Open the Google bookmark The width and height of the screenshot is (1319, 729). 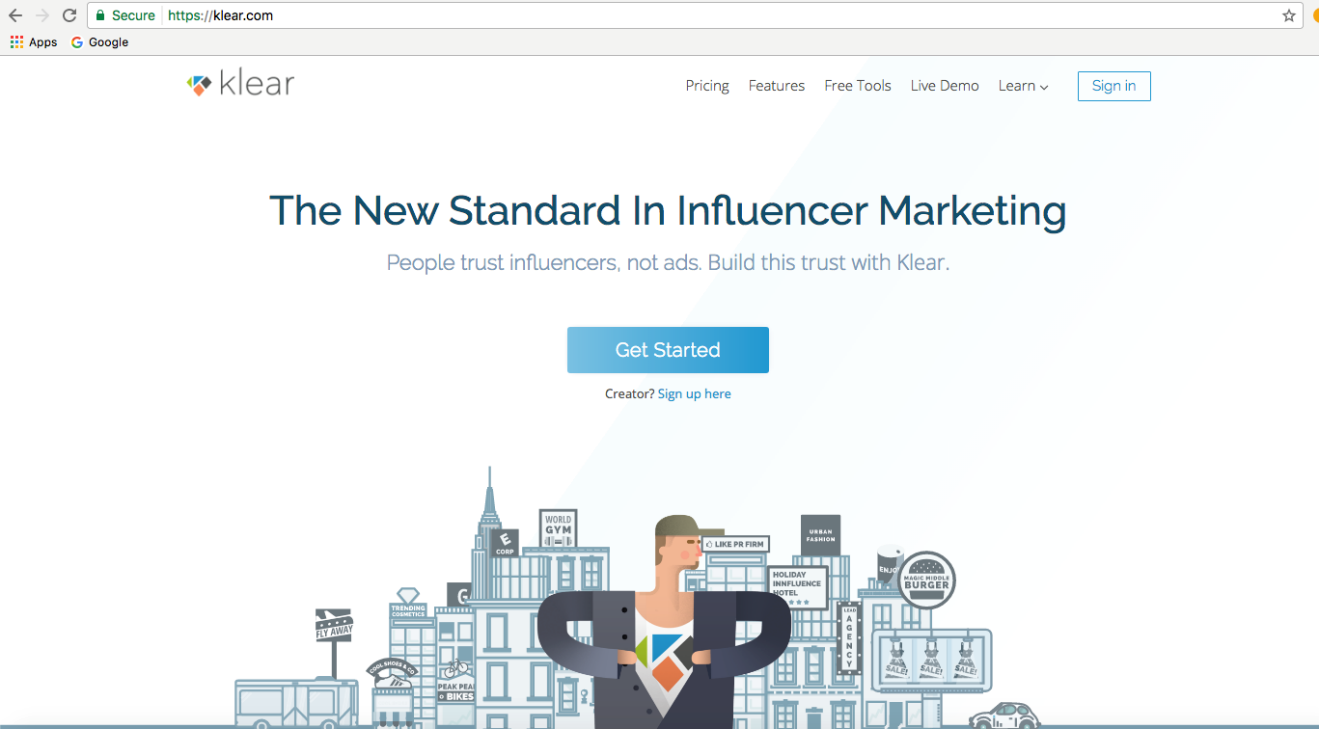(100, 42)
